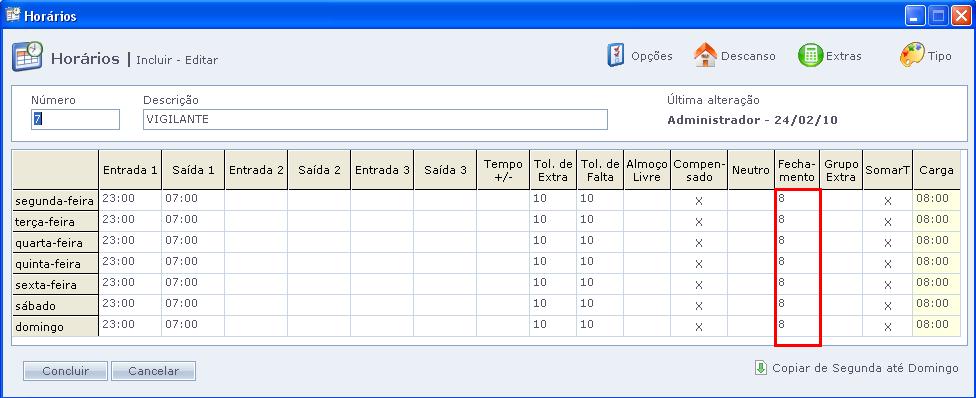
Task: Click the Saída 1 column header
Action: click(x=193, y=169)
